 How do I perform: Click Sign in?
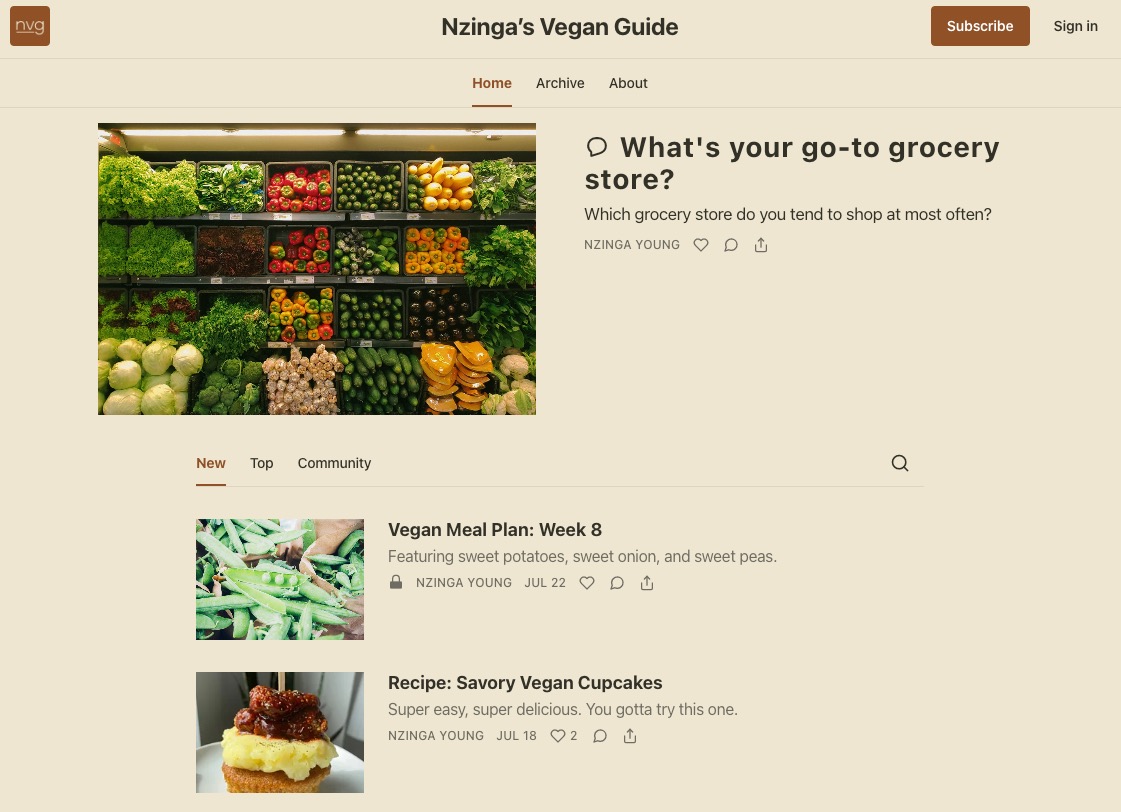[x=1075, y=26]
